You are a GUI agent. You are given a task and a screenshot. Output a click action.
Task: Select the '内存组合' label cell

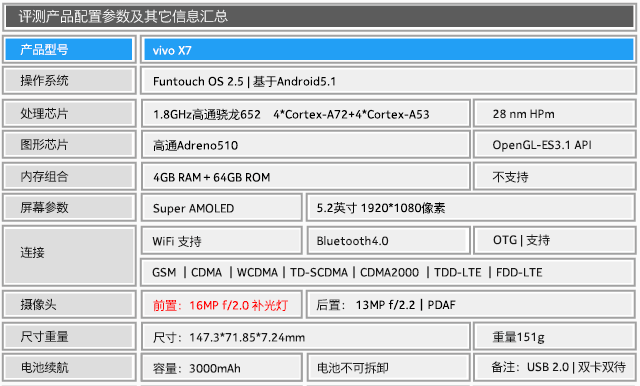pos(69,176)
